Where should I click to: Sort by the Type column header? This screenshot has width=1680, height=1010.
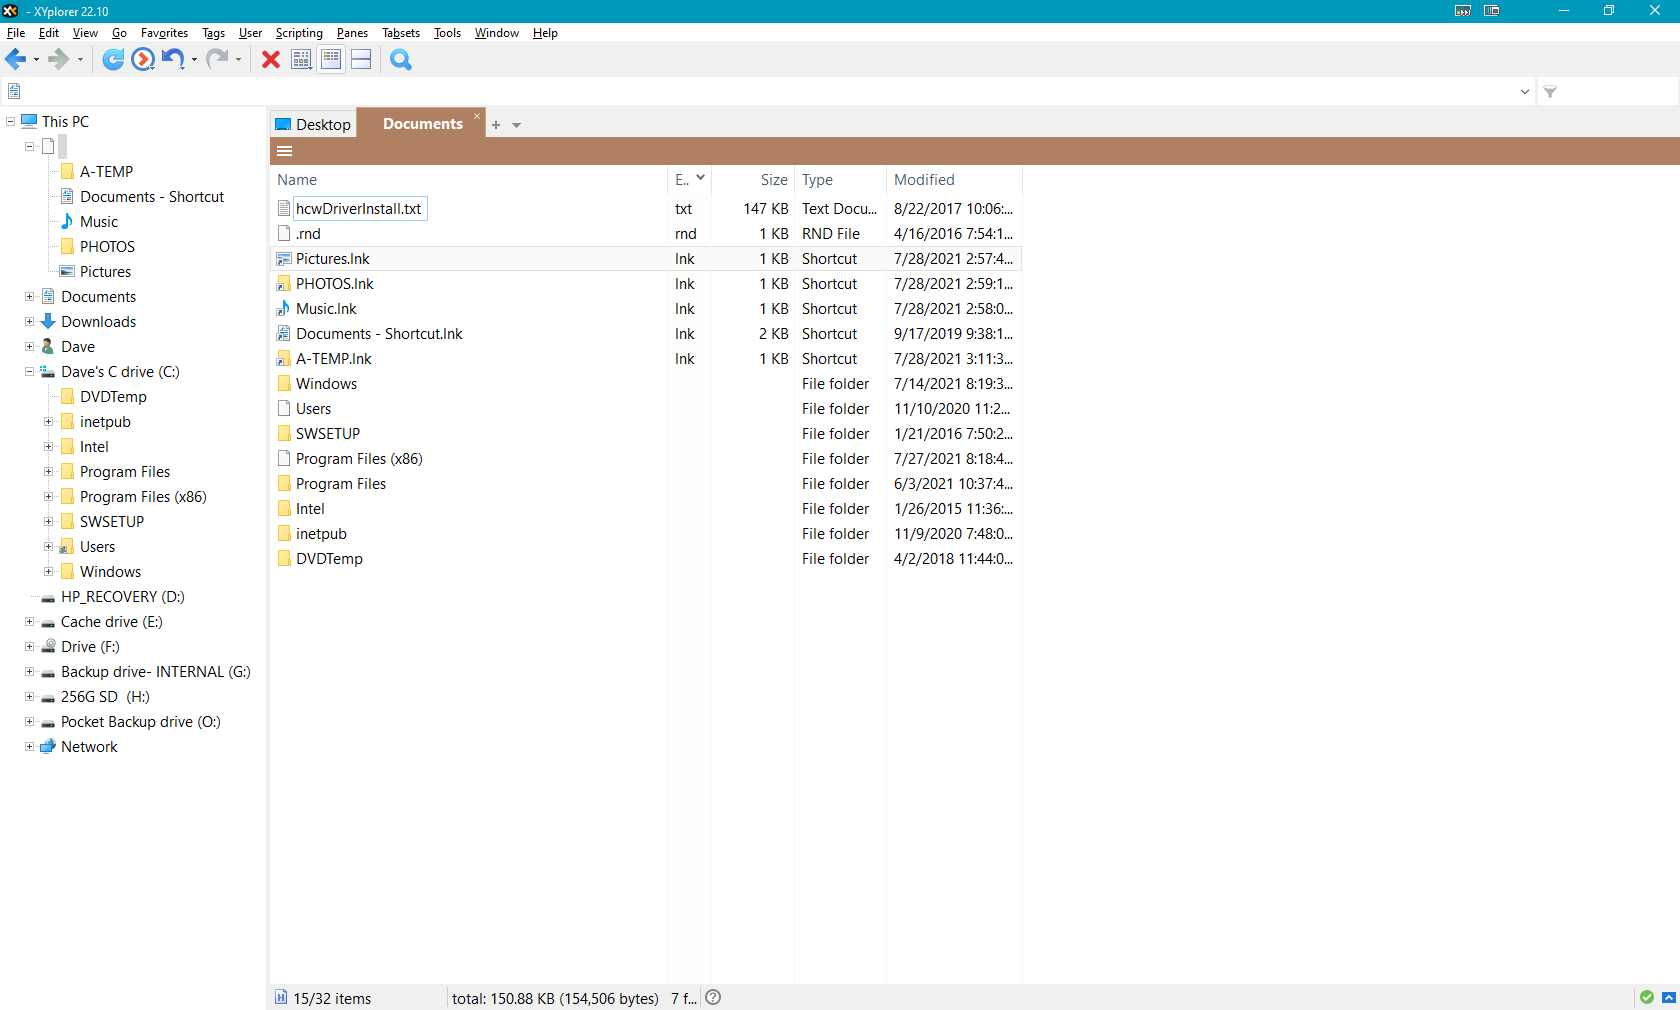click(x=840, y=180)
